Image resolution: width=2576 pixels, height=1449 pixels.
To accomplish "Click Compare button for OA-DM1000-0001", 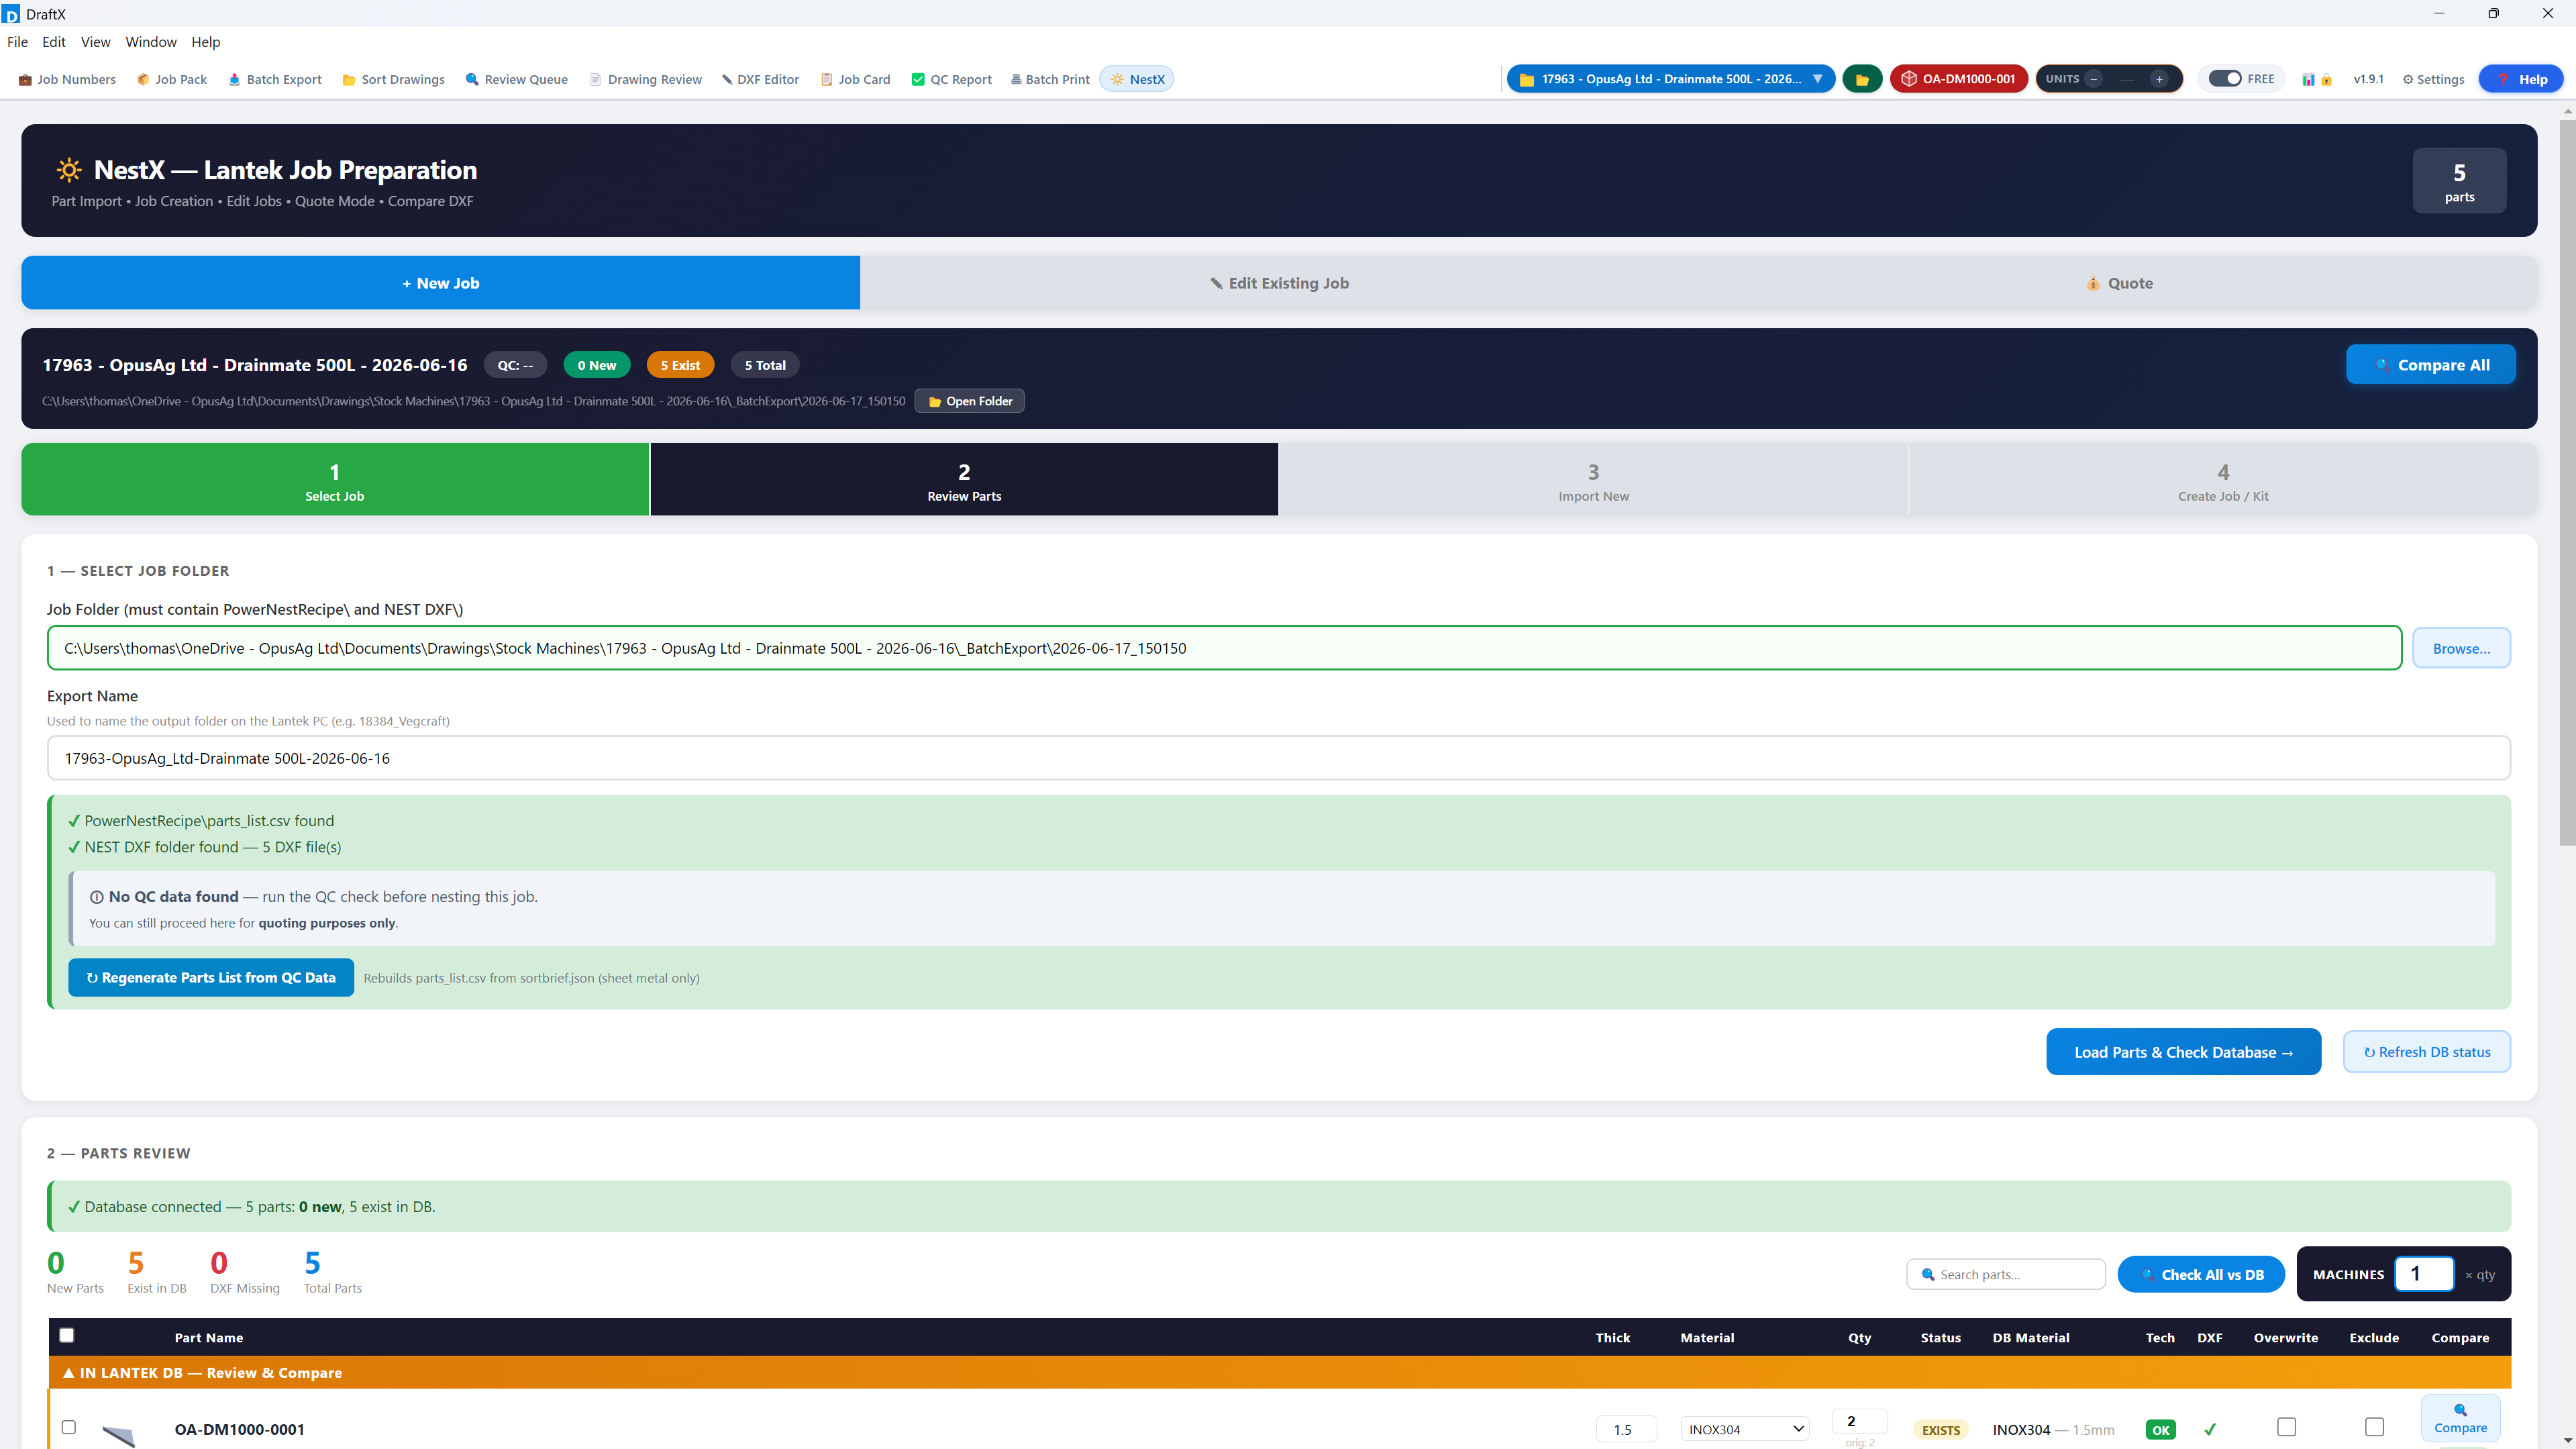I will click(x=2460, y=1419).
